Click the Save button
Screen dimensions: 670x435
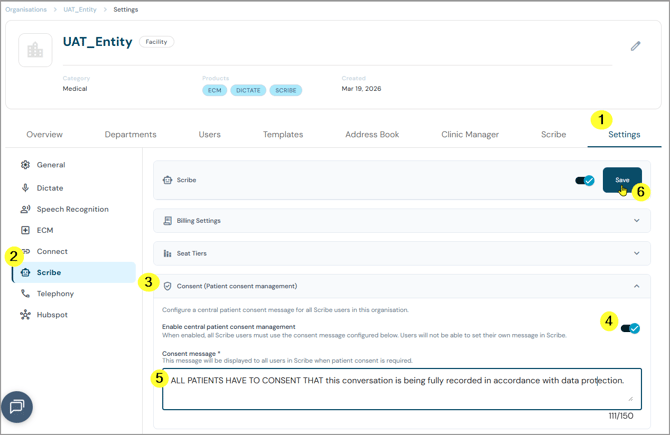[x=622, y=180]
